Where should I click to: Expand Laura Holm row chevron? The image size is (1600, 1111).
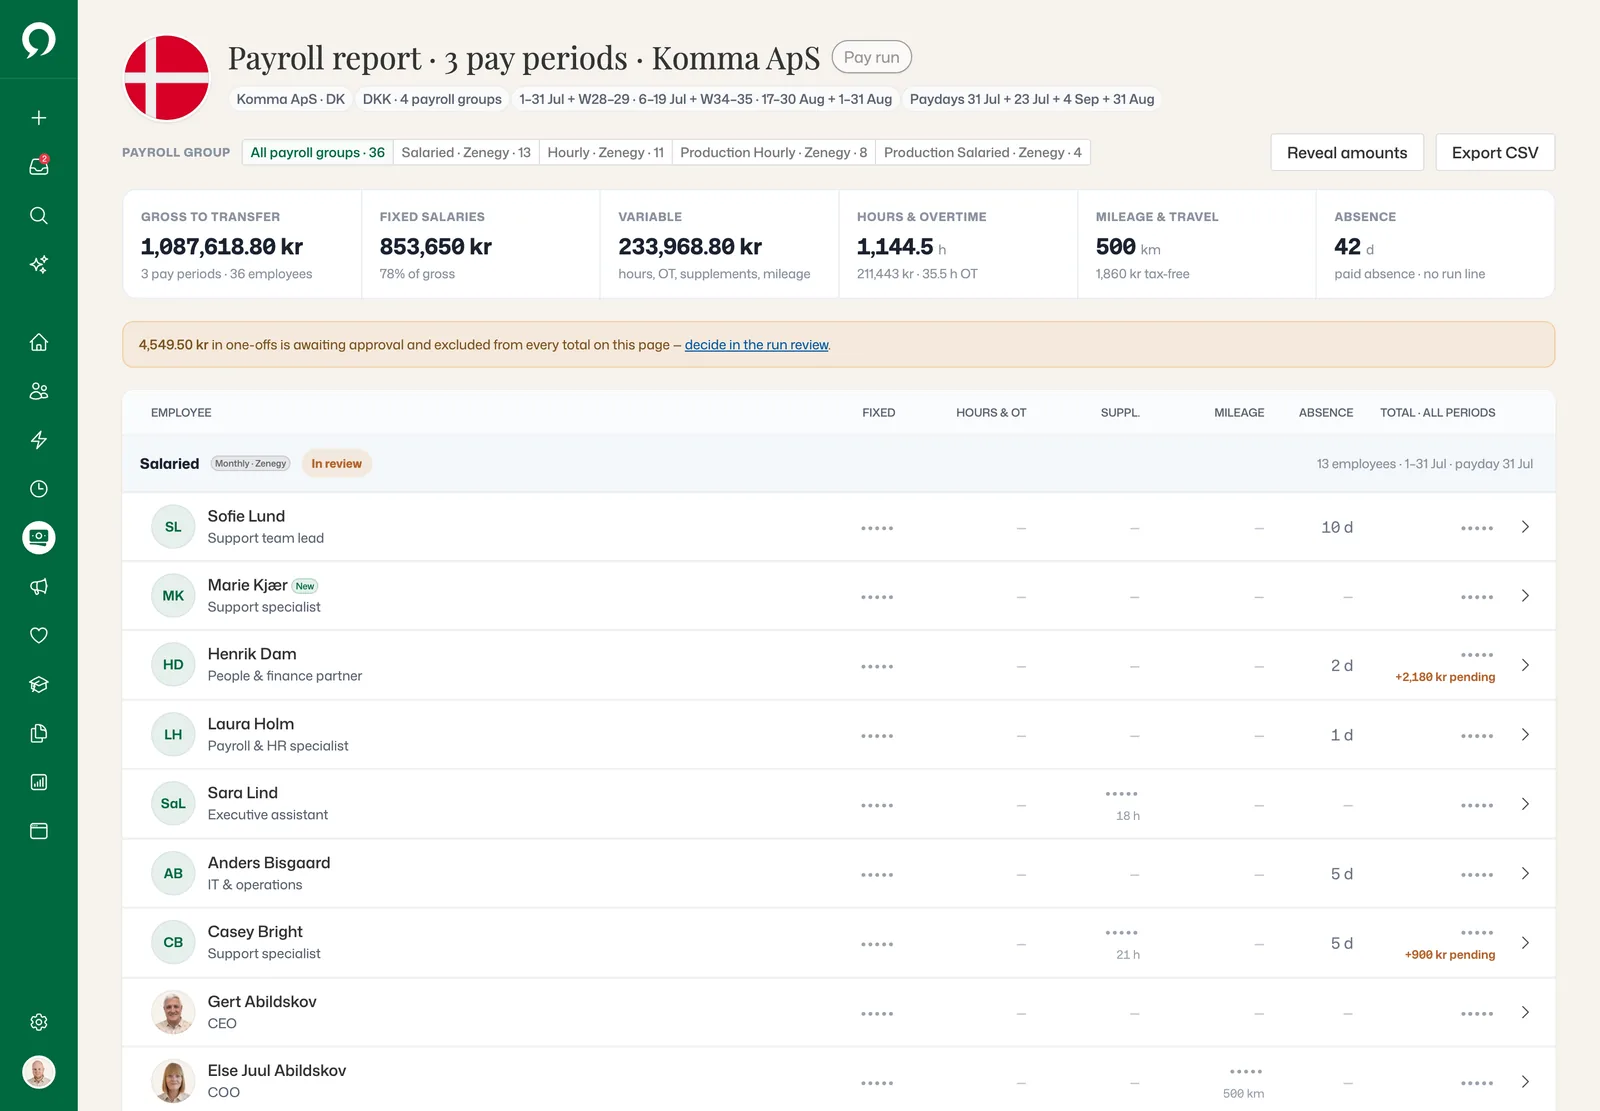[1525, 735]
